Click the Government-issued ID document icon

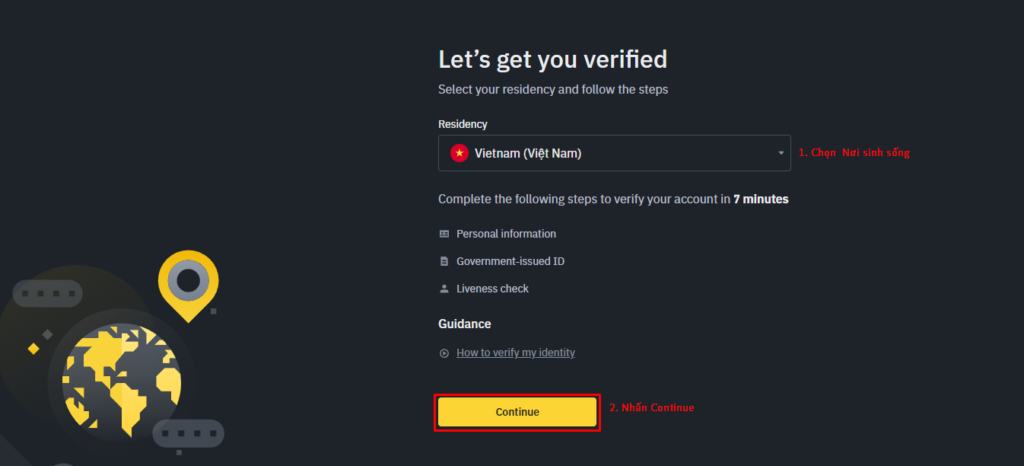pyautogui.click(x=444, y=261)
